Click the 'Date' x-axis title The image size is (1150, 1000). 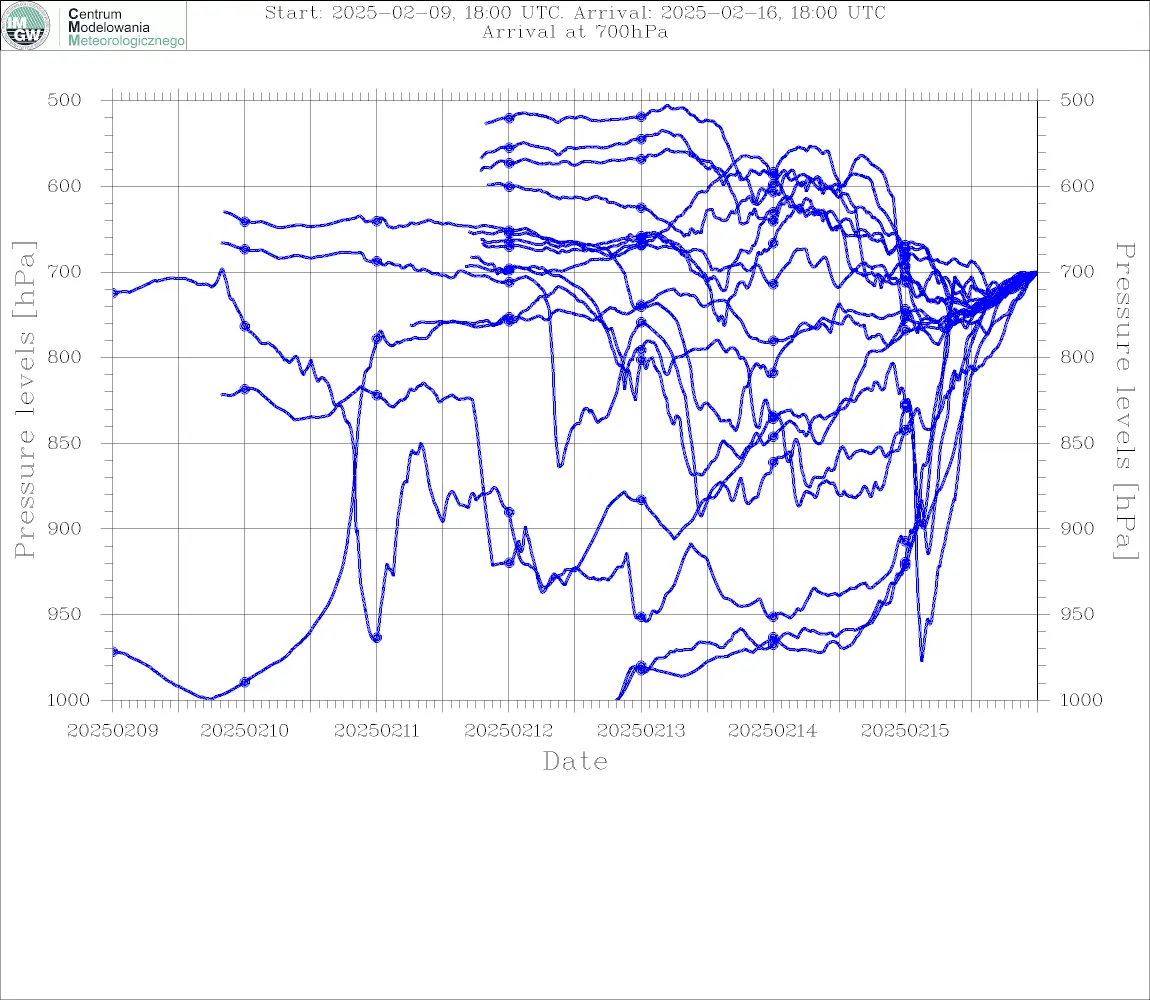coord(575,762)
